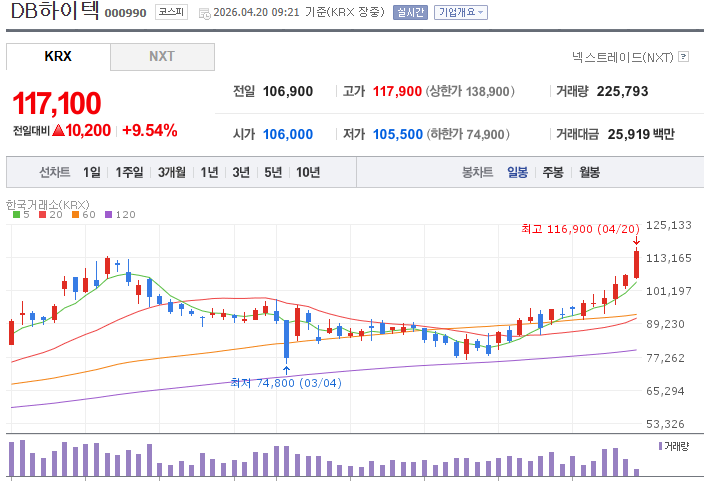Click the 한국거래소(KRX) chart label
Image resolution: width=704 pixels, height=481 pixels.
coord(48,205)
